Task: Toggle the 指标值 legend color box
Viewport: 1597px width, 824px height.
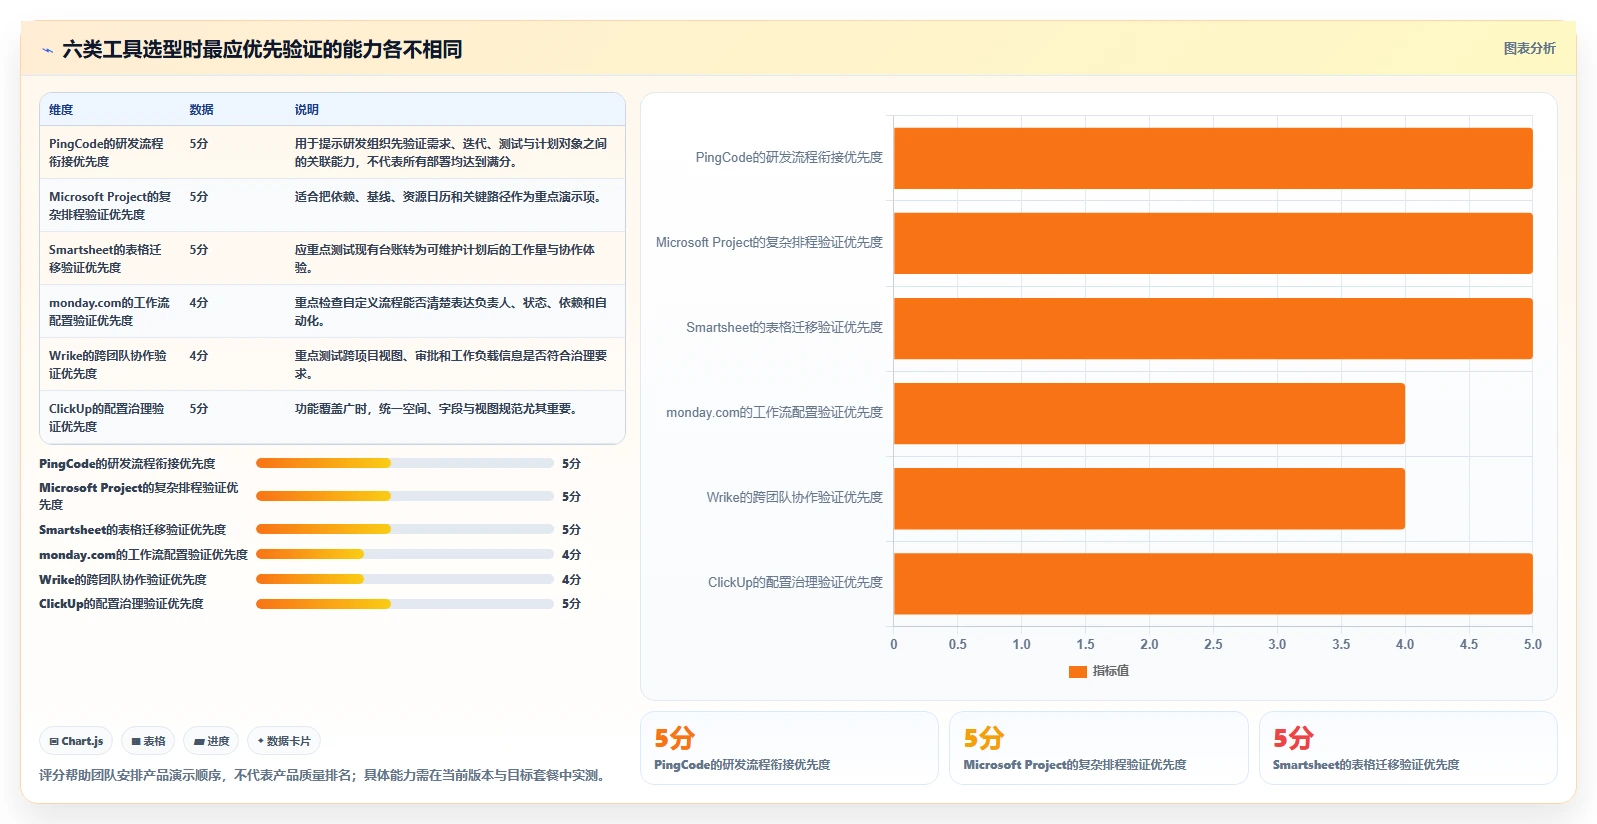Action: pyautogui.click(x=1077, y=671)
